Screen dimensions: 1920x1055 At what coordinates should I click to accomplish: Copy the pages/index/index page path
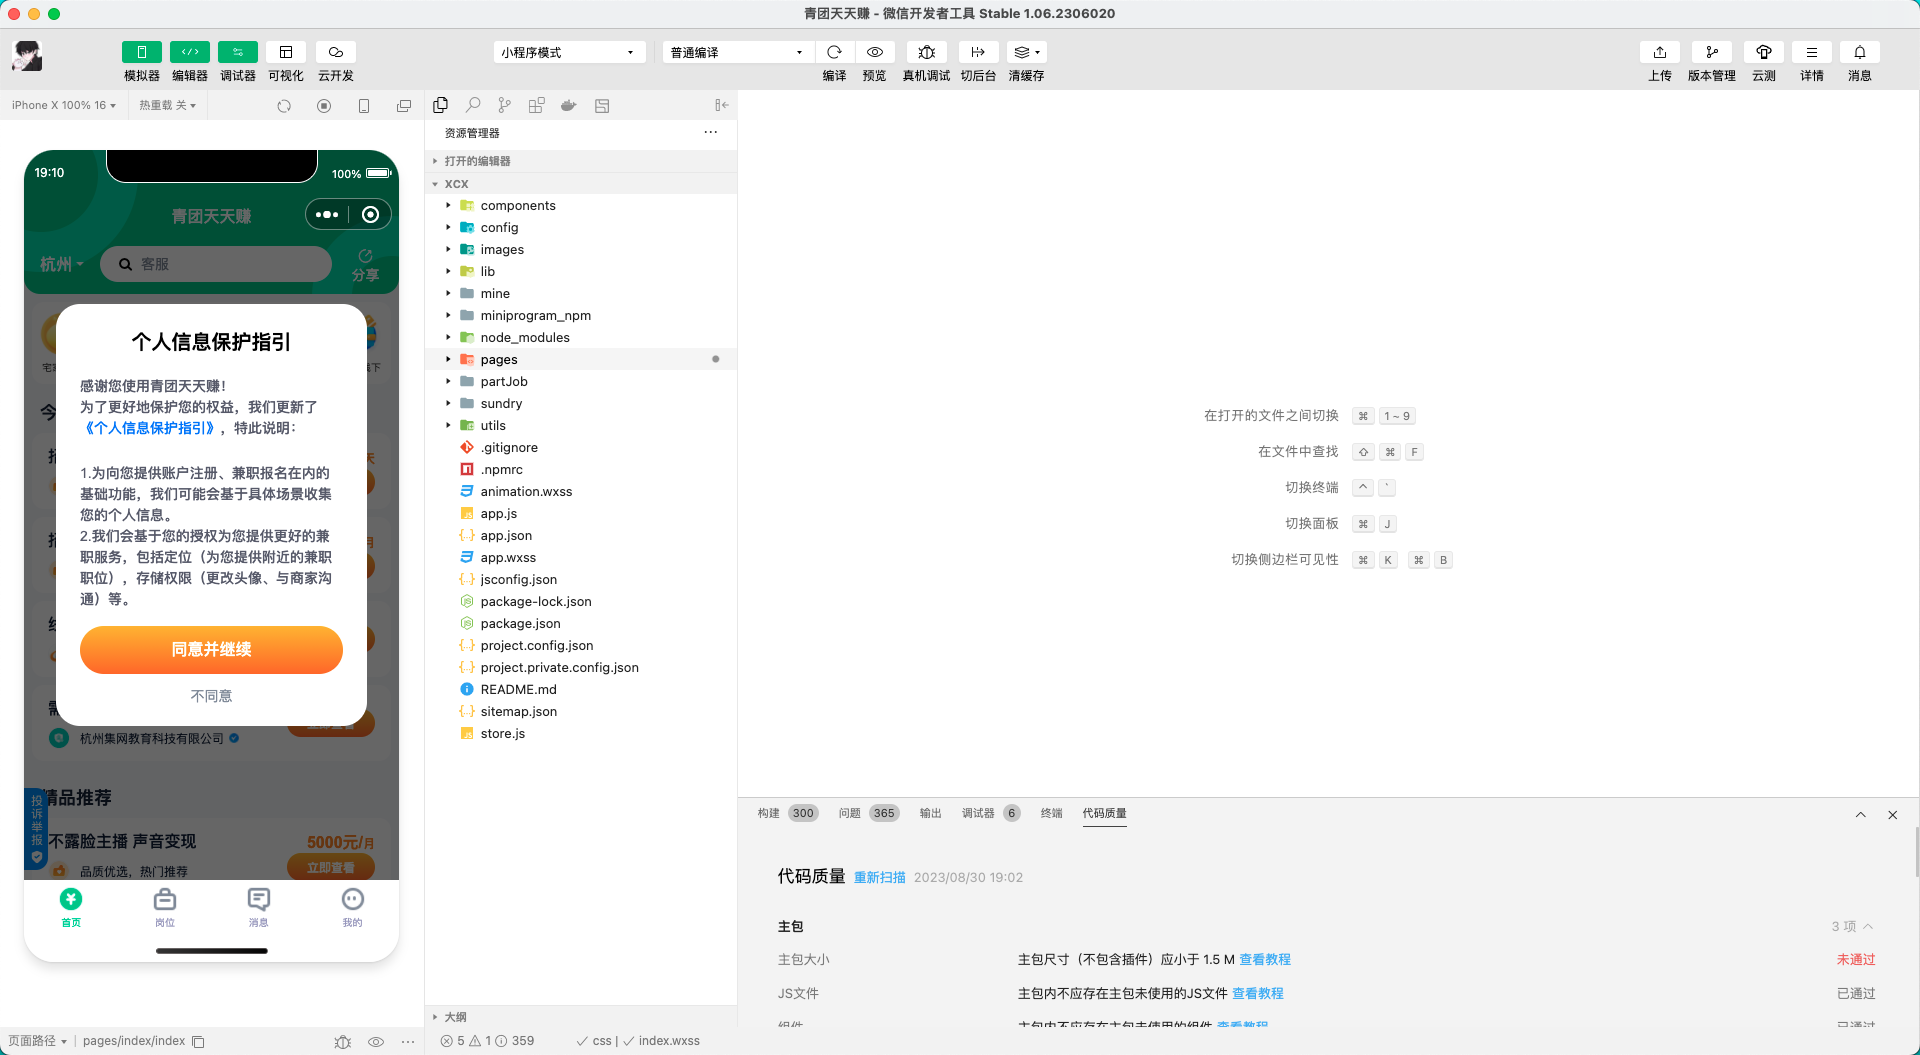click(x=198, y=1041)
